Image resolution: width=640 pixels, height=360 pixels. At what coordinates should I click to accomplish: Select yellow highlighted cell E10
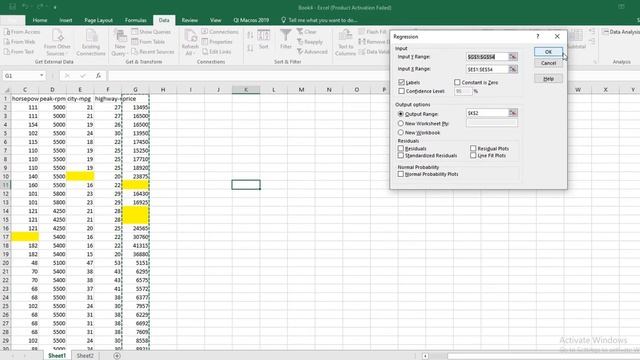80,176
